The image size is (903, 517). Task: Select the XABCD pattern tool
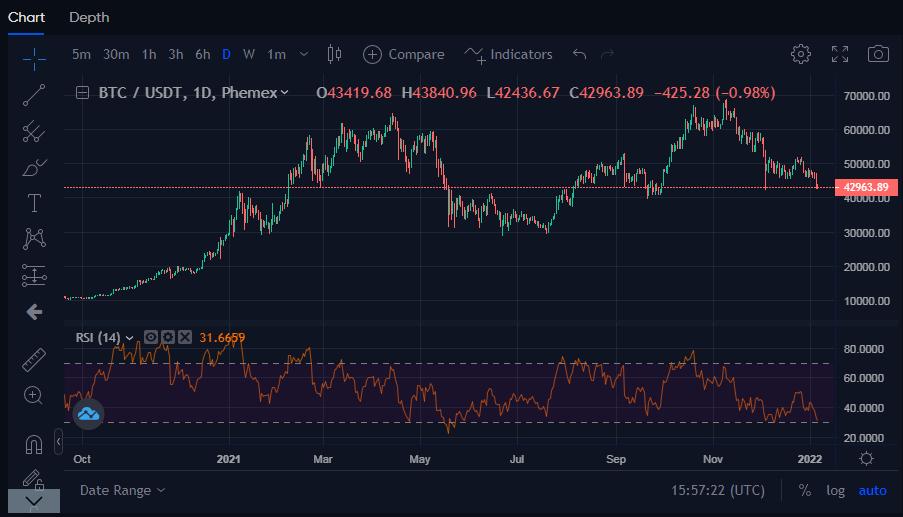point(34,238)
